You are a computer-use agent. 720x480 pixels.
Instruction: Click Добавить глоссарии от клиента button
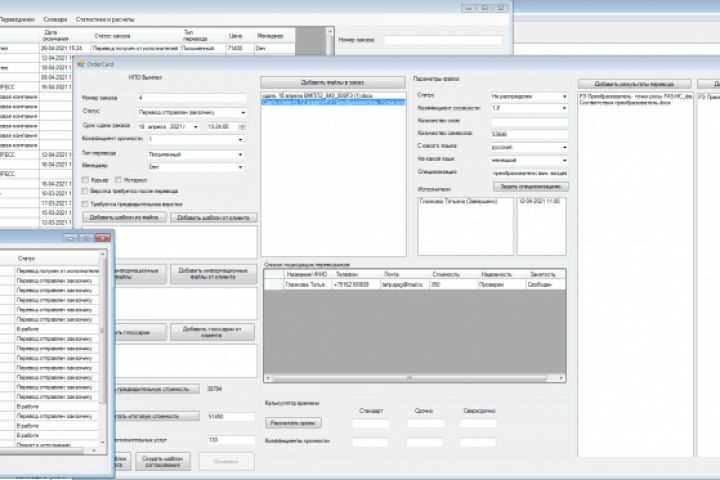click(212, 332)
